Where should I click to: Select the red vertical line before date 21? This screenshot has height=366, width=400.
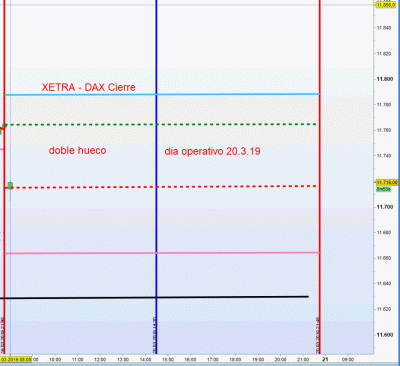320,177
